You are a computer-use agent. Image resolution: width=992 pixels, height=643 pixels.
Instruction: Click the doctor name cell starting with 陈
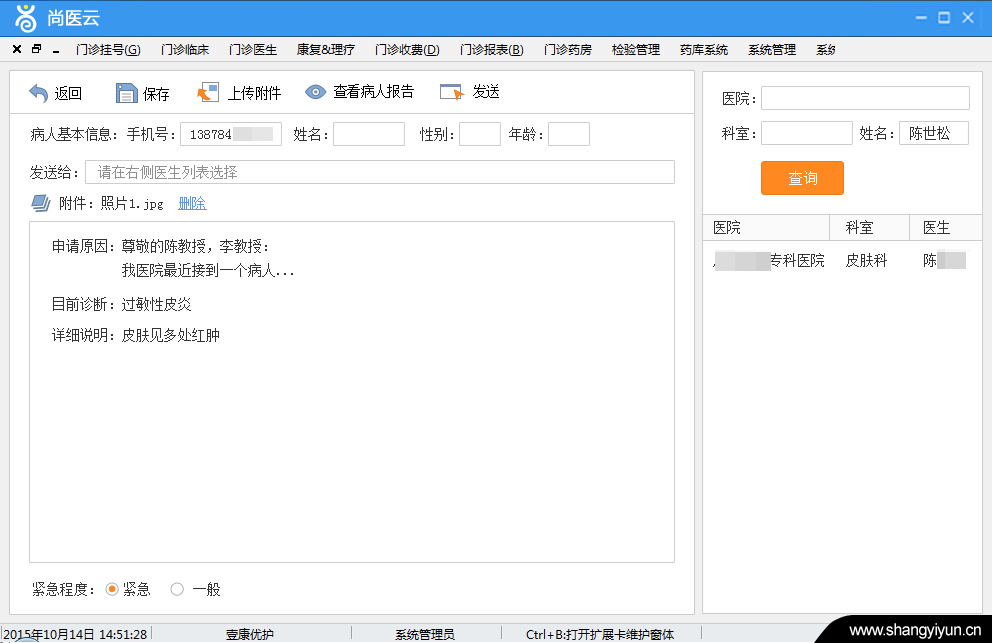click(x=944, y=260)
